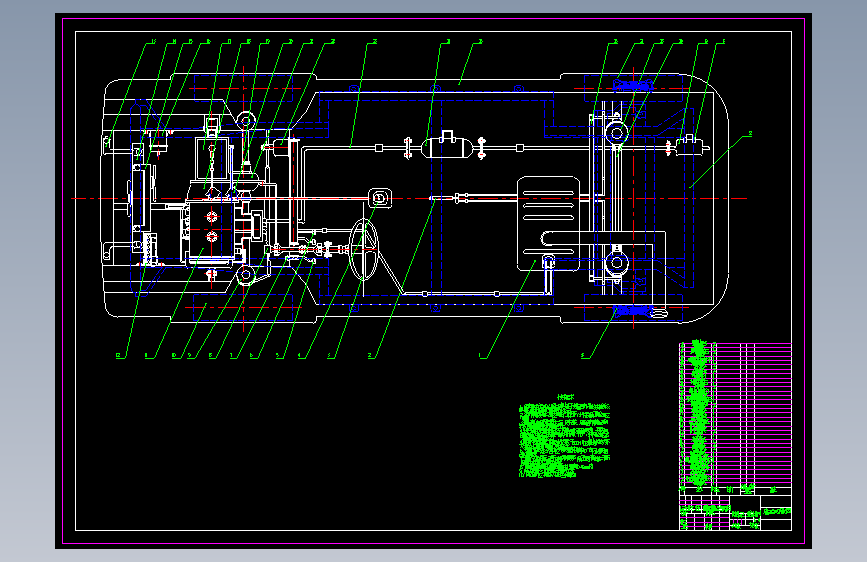Select rounded-square component on chassis centerline

coord(380,197)
